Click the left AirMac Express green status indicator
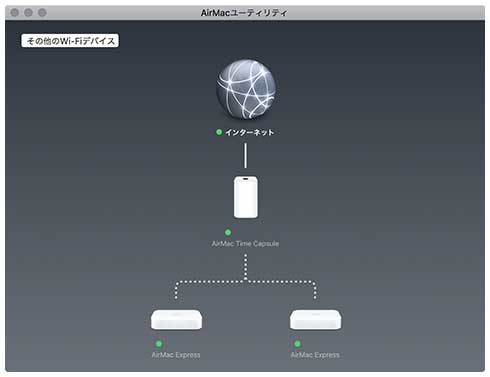Viewport: 490px width, 377px height. tap(159, 343)
